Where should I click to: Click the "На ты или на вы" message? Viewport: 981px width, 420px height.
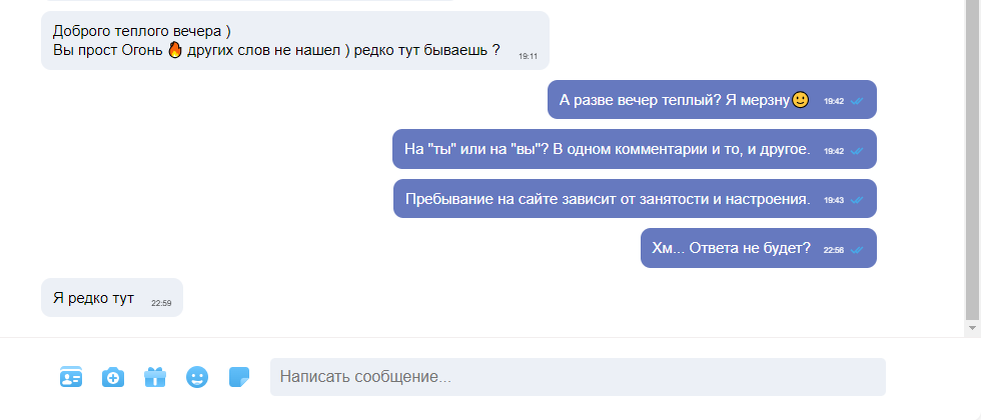(634, 149)
